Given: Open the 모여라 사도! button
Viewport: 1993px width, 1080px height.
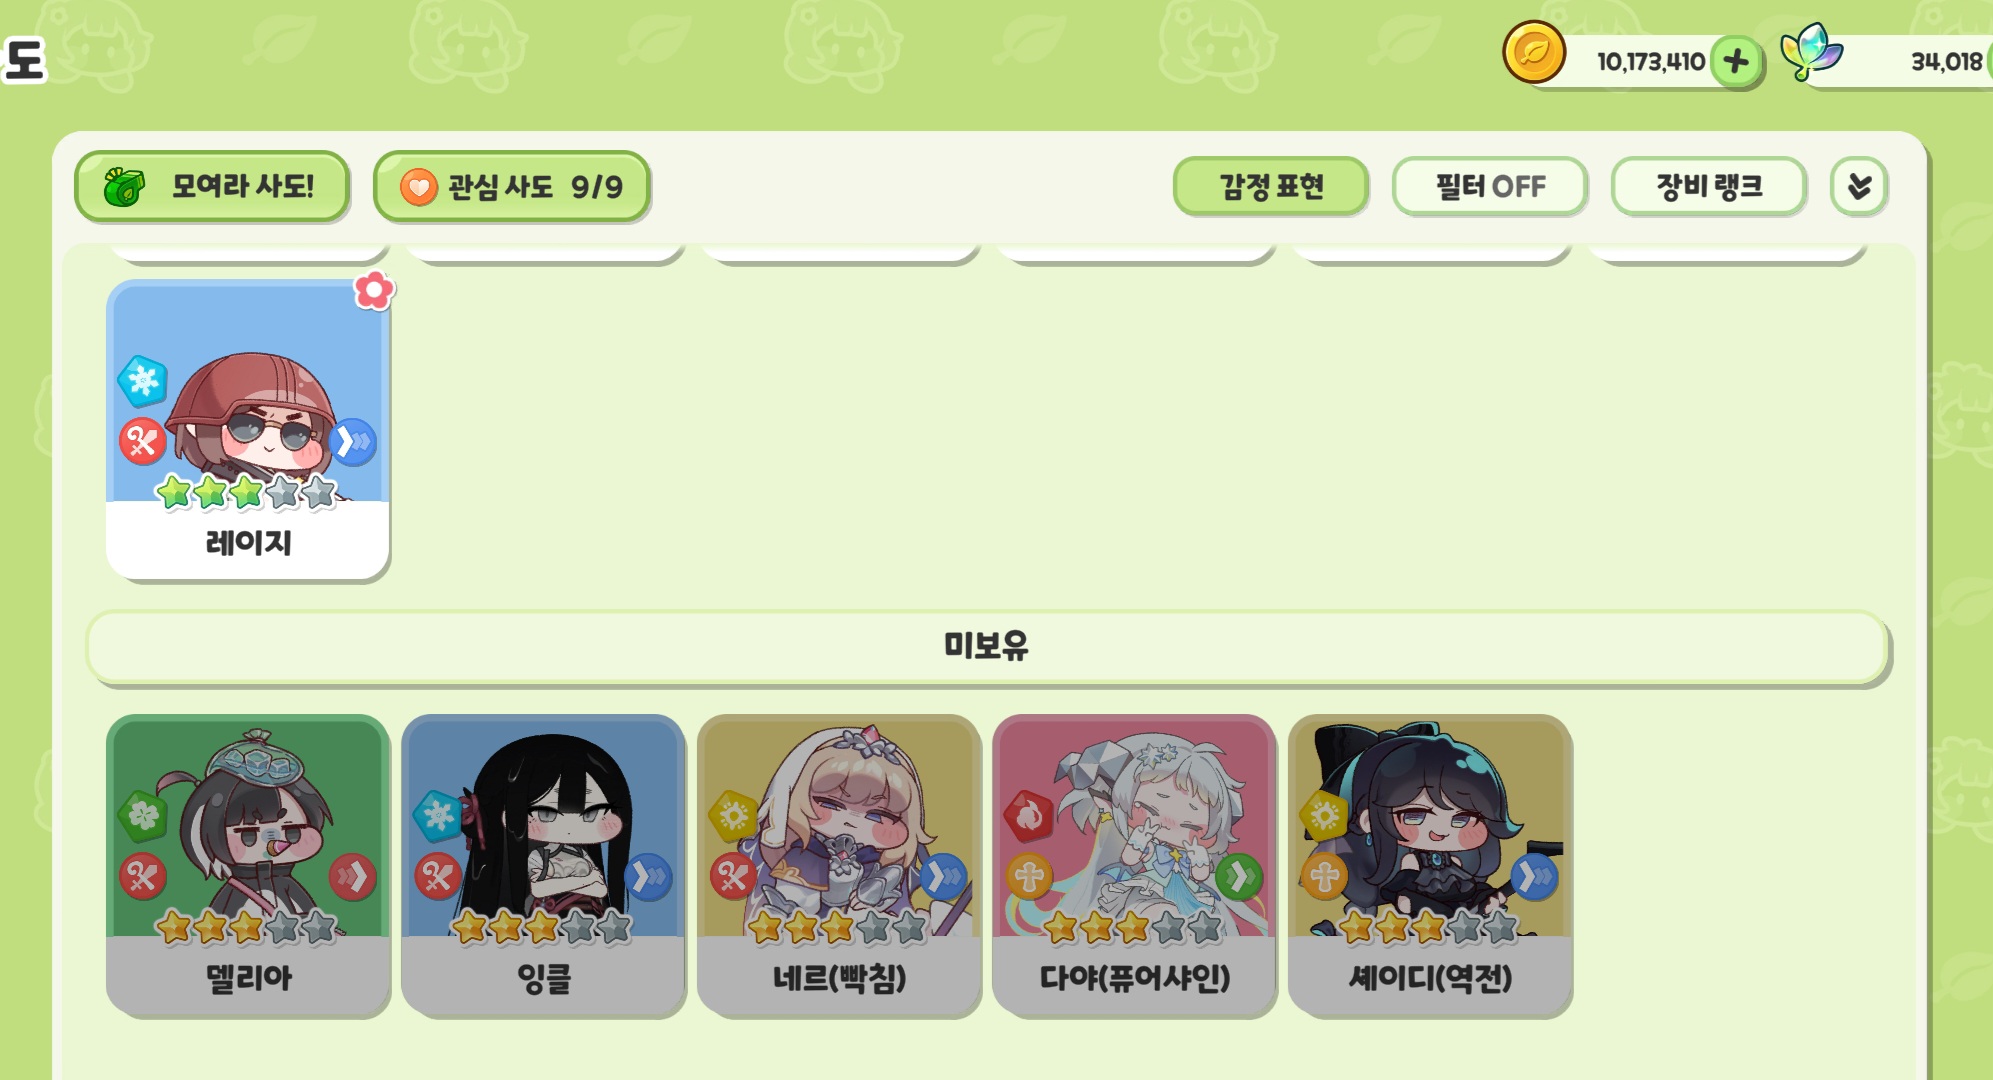Looking at the screenshot, I should point(211,187).
